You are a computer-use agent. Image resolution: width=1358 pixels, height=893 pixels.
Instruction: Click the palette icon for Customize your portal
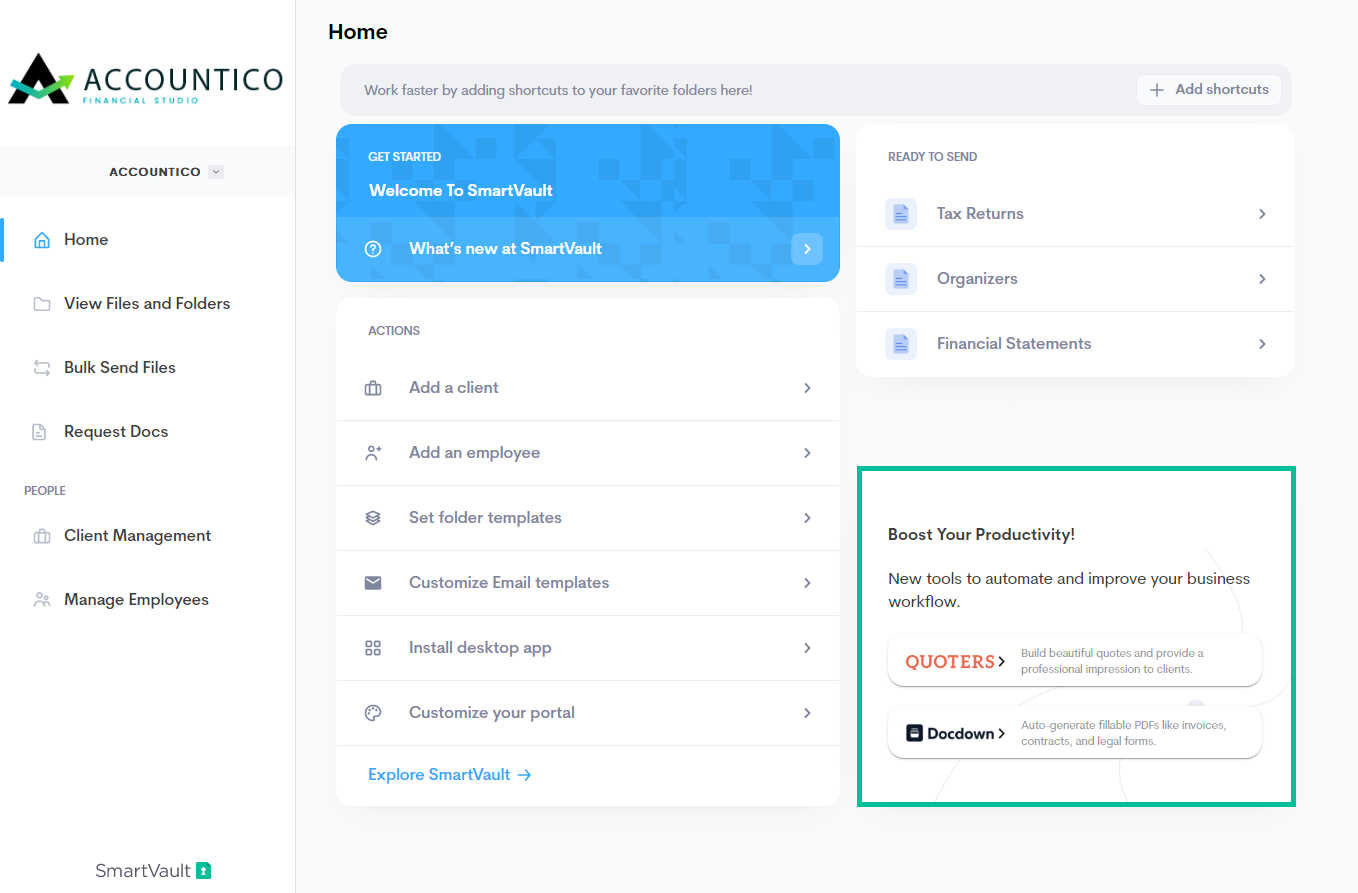[373, 713]
